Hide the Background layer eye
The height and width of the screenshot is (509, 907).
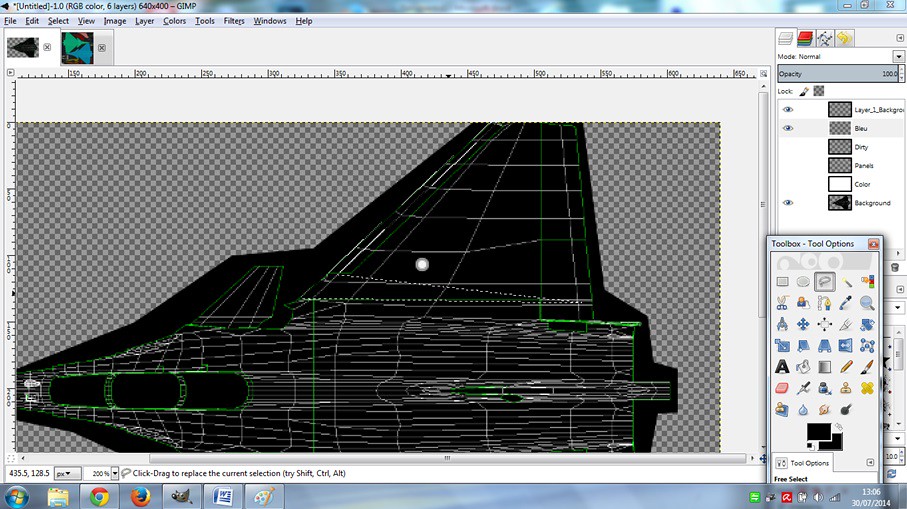[788, 202]
